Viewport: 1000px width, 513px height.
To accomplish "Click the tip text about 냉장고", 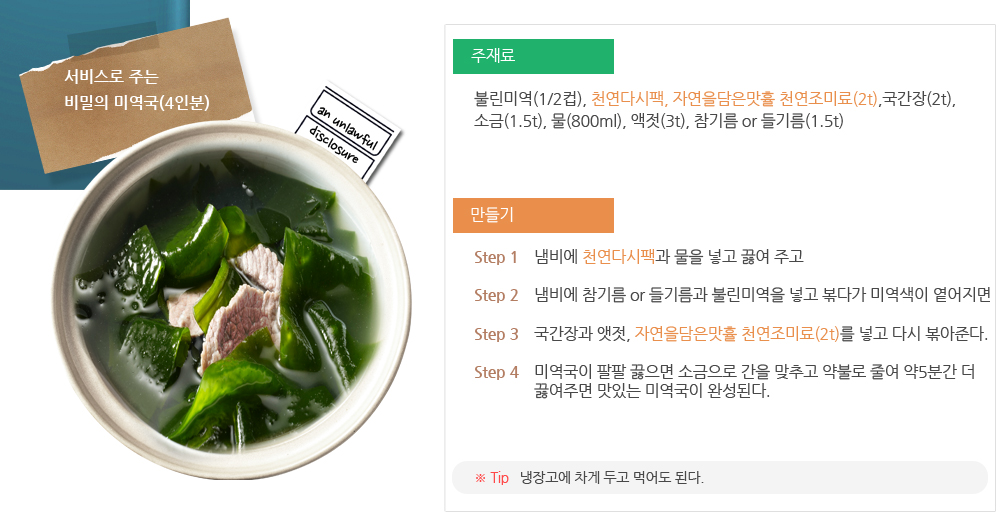I will click(x=612, y=478).
